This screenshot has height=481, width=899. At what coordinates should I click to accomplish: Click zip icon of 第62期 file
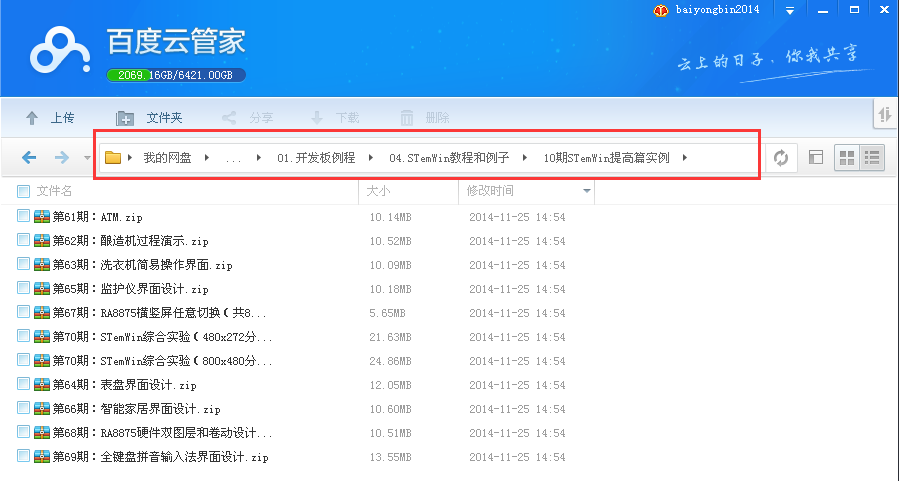pyautogui.click(x=42, y=241)
